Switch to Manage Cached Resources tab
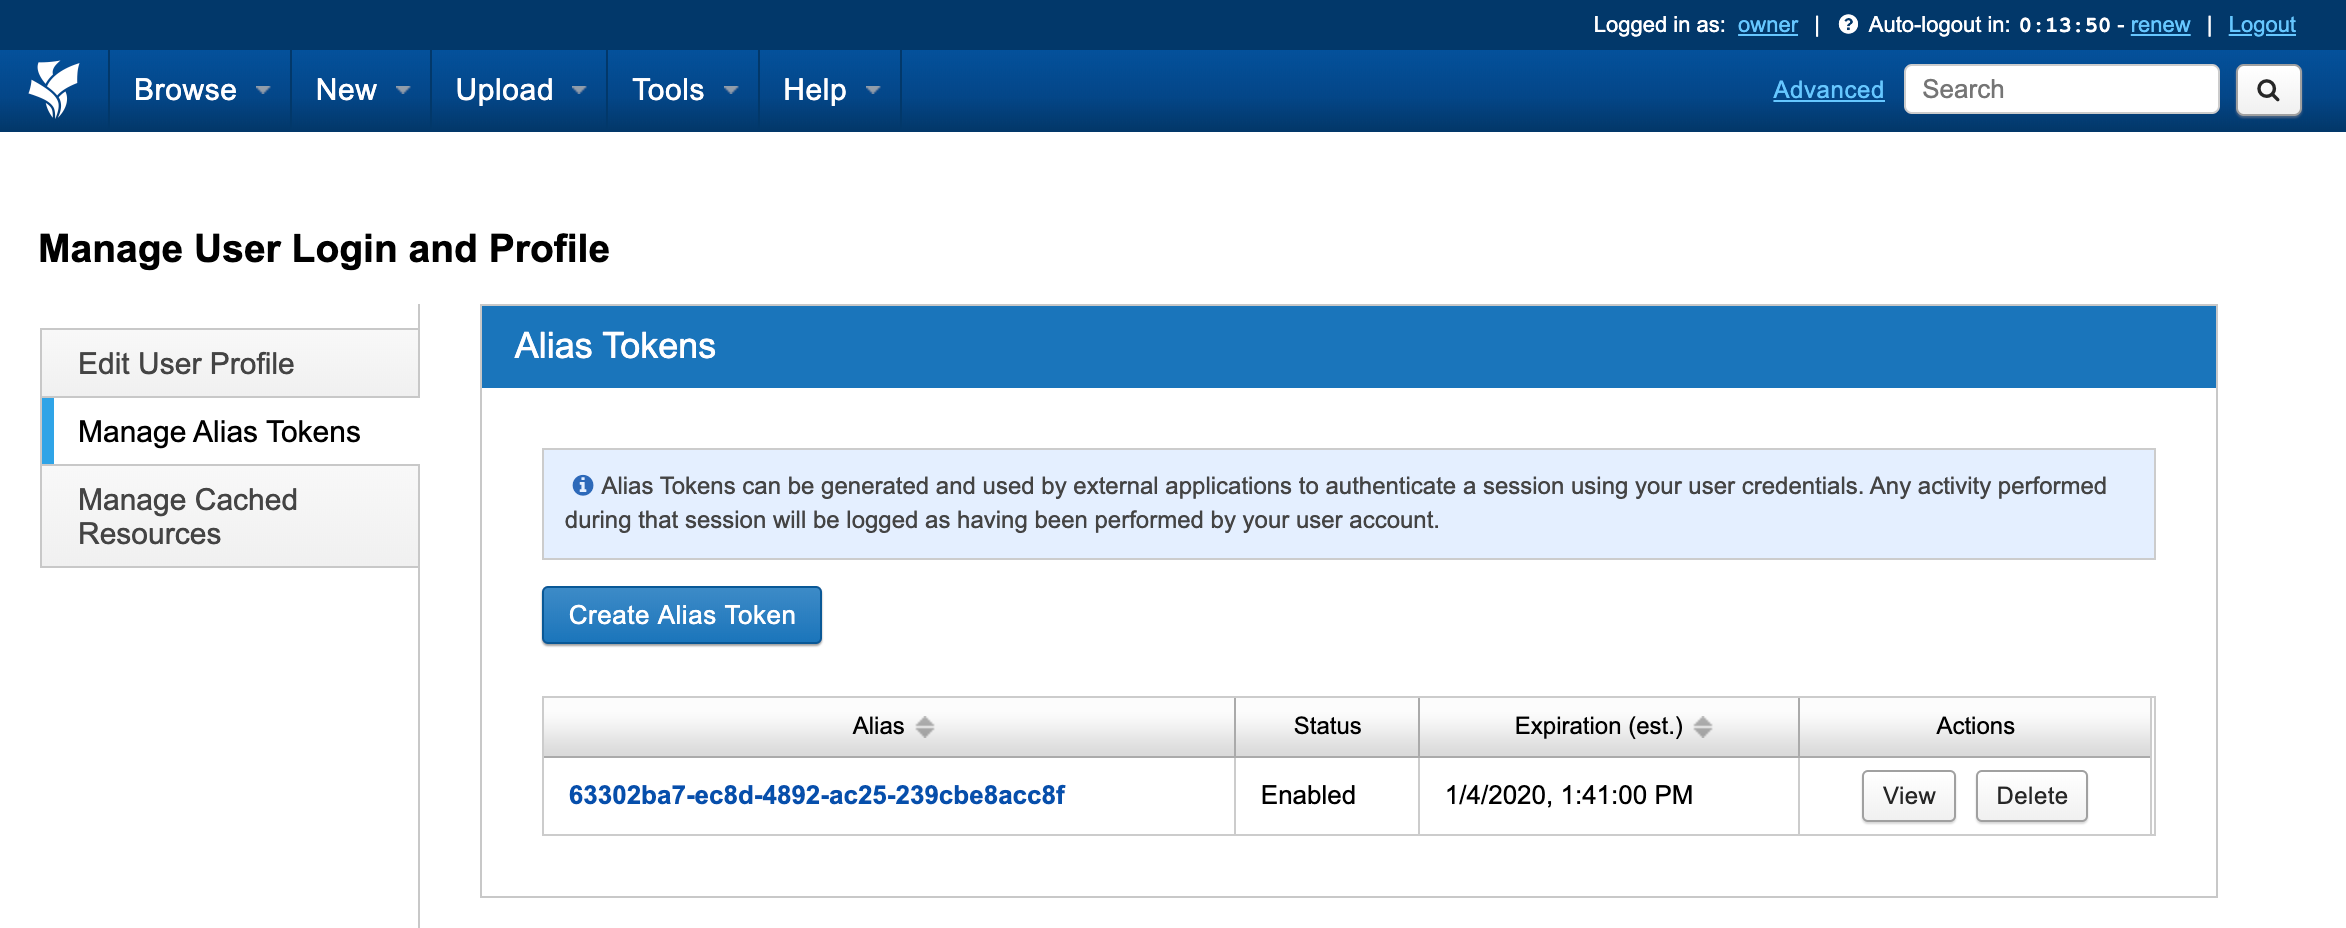The width and height of the screenshot is (2346, 928). [230, 516]
